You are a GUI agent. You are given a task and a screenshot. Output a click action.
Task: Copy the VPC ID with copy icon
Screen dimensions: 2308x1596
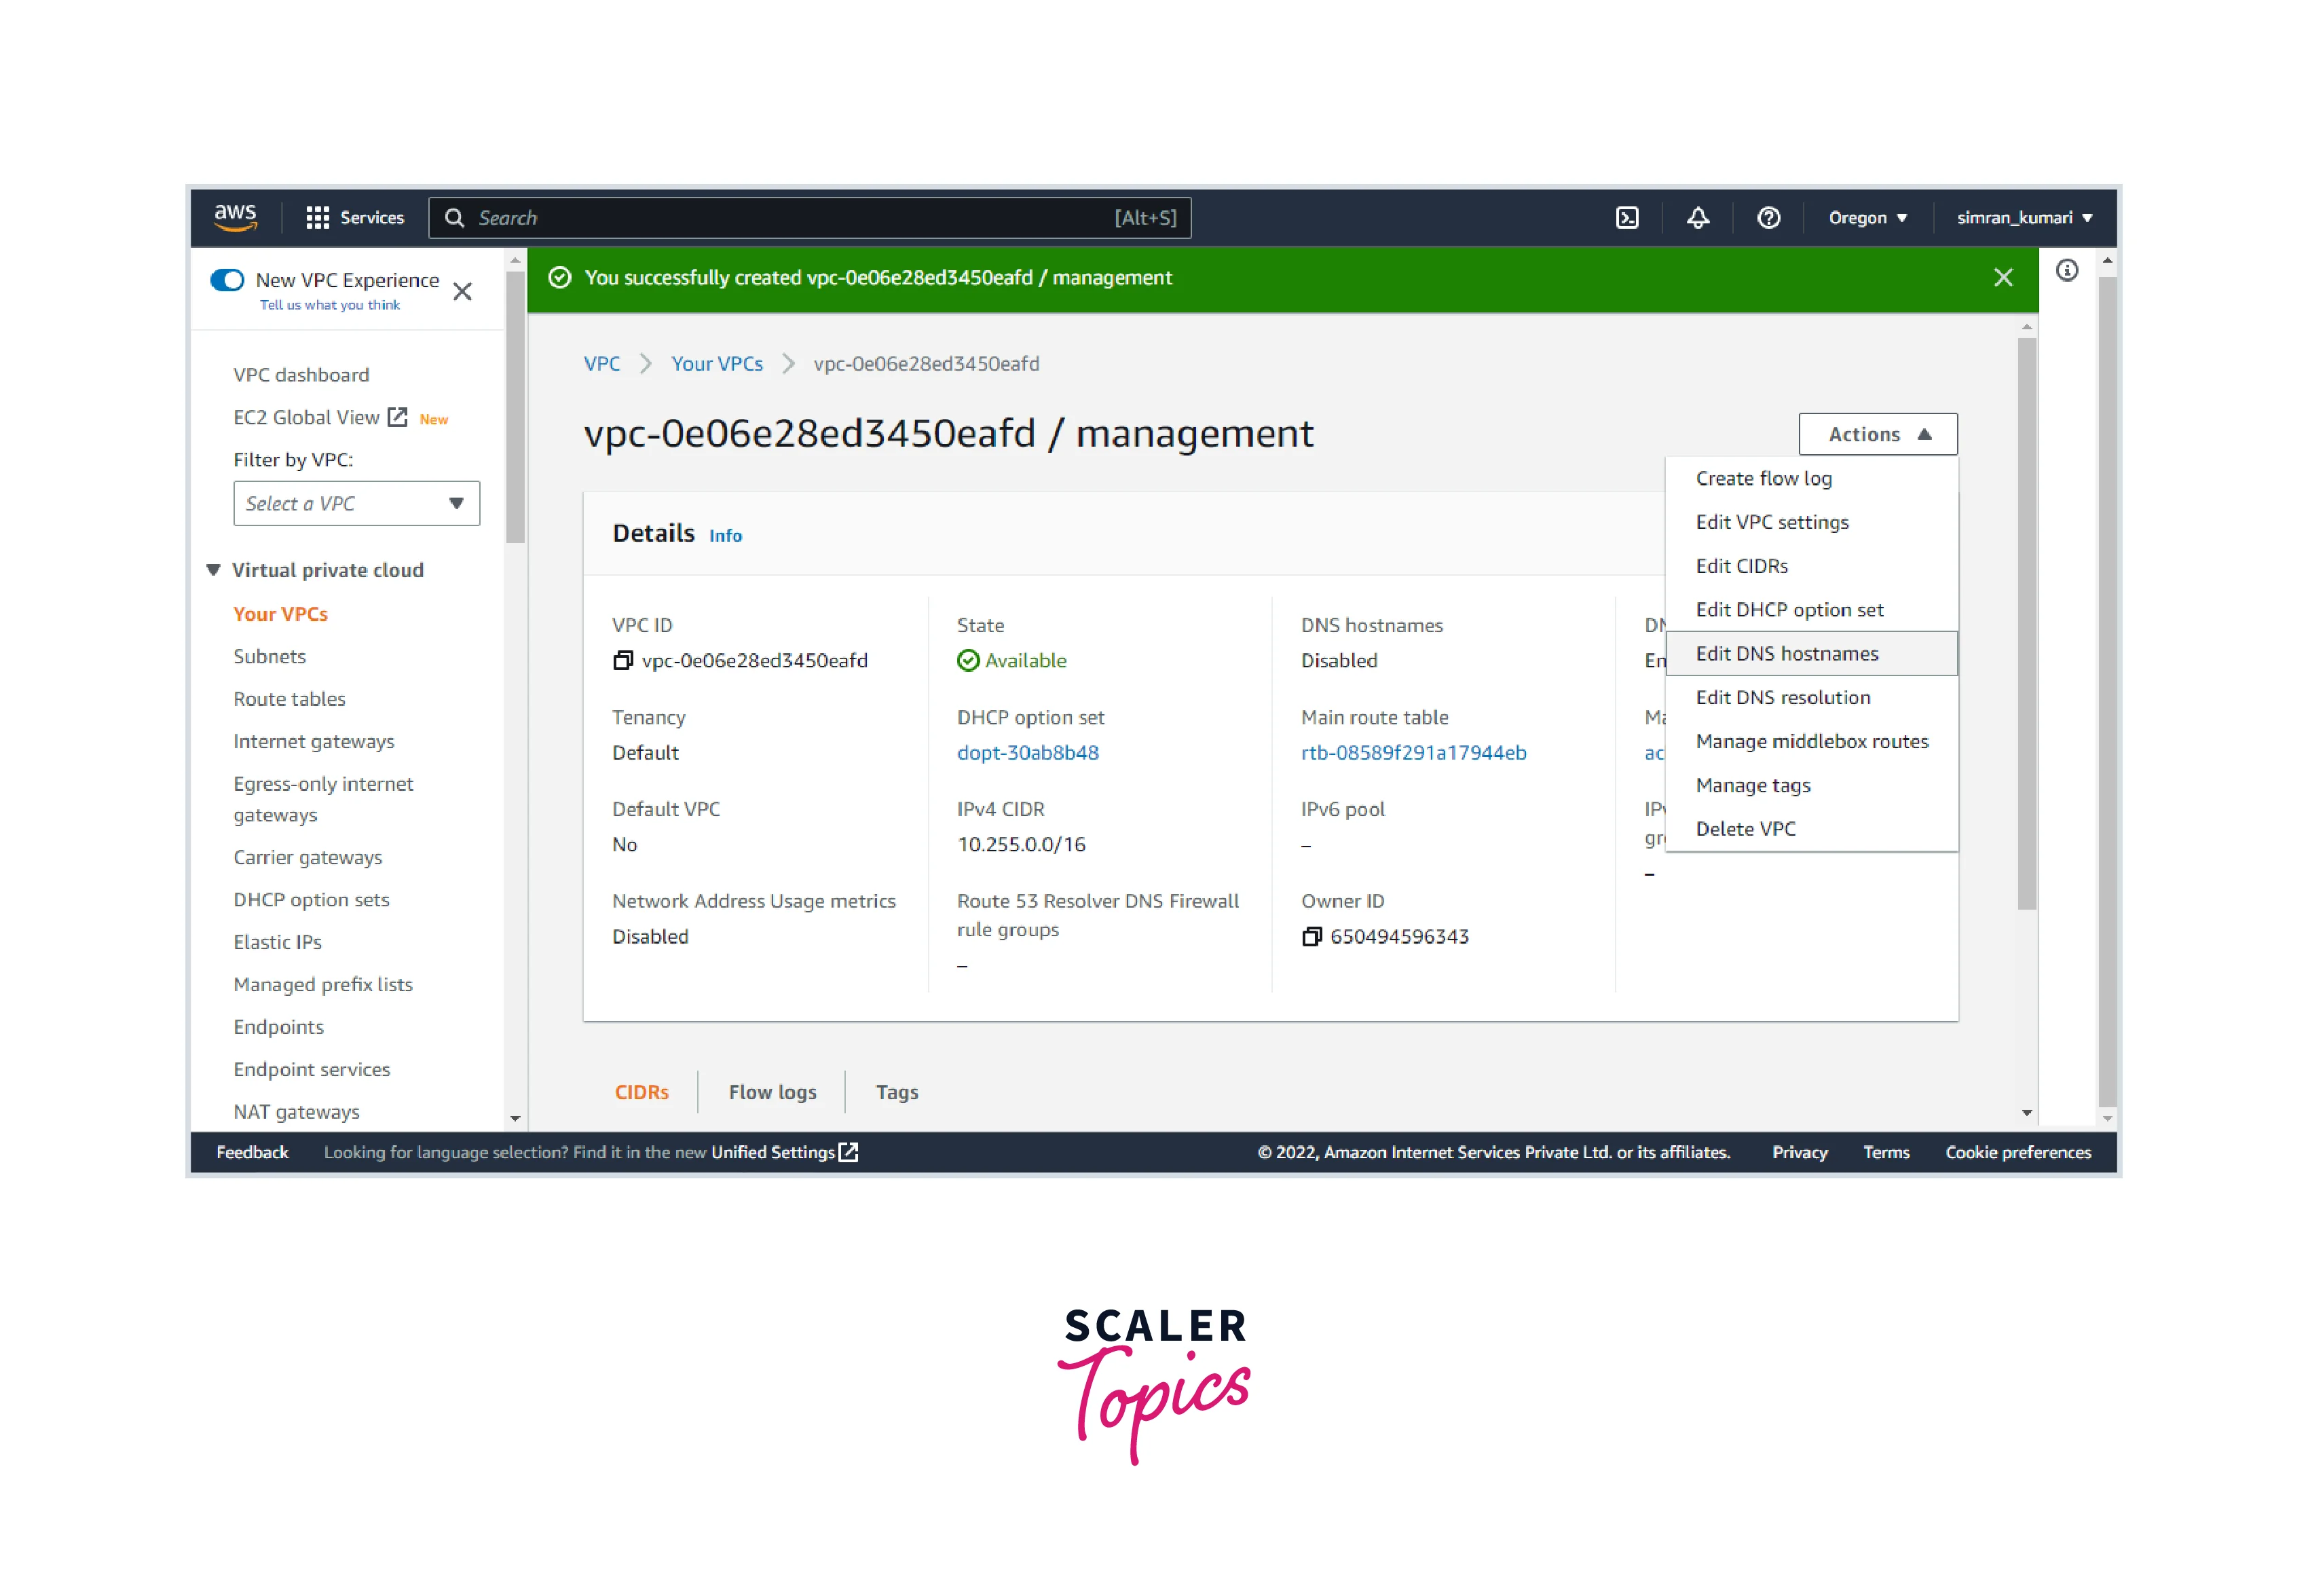(623, 661)
